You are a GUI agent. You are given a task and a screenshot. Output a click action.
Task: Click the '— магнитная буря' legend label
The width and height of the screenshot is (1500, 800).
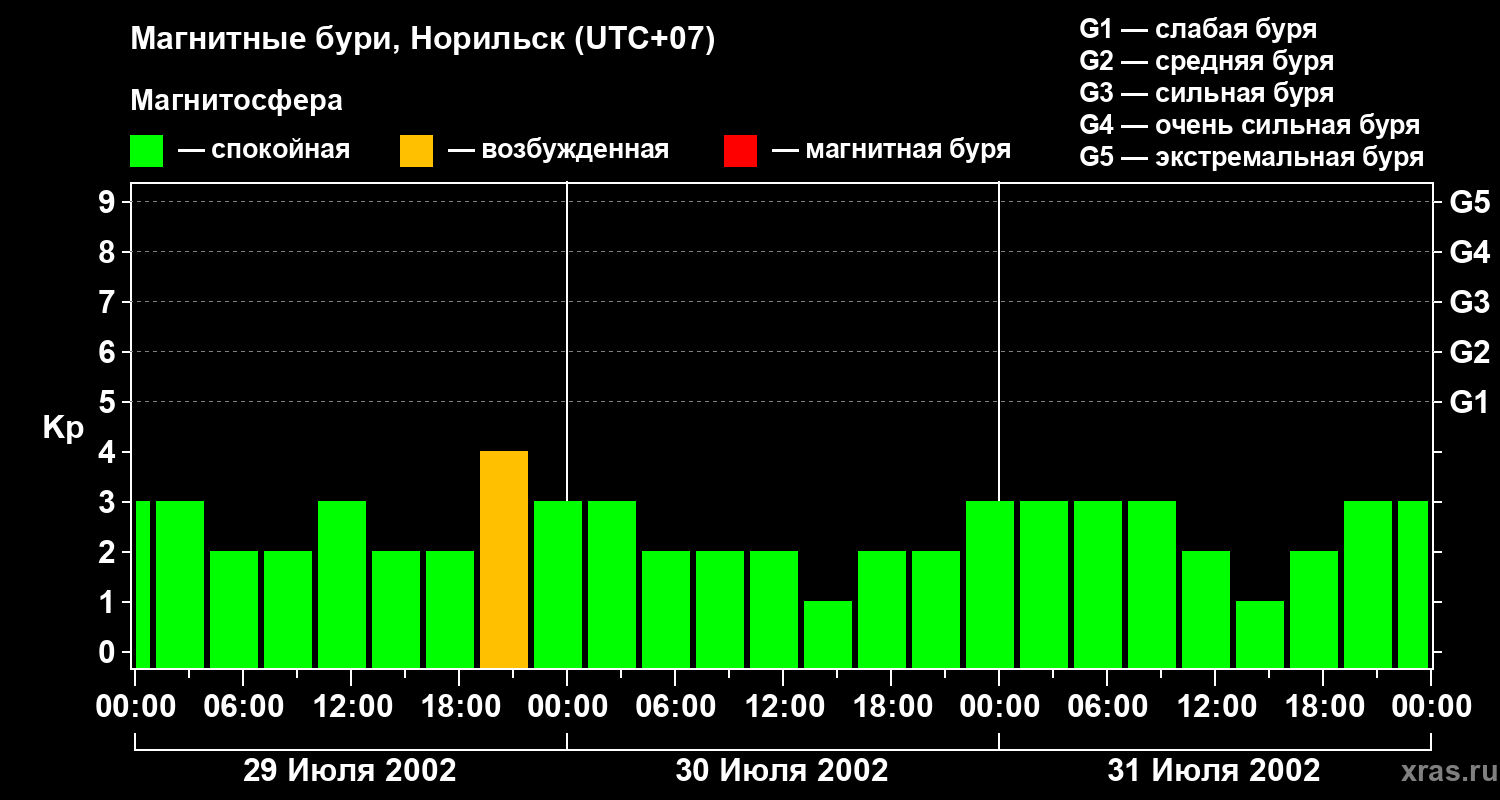click(891, 151)
